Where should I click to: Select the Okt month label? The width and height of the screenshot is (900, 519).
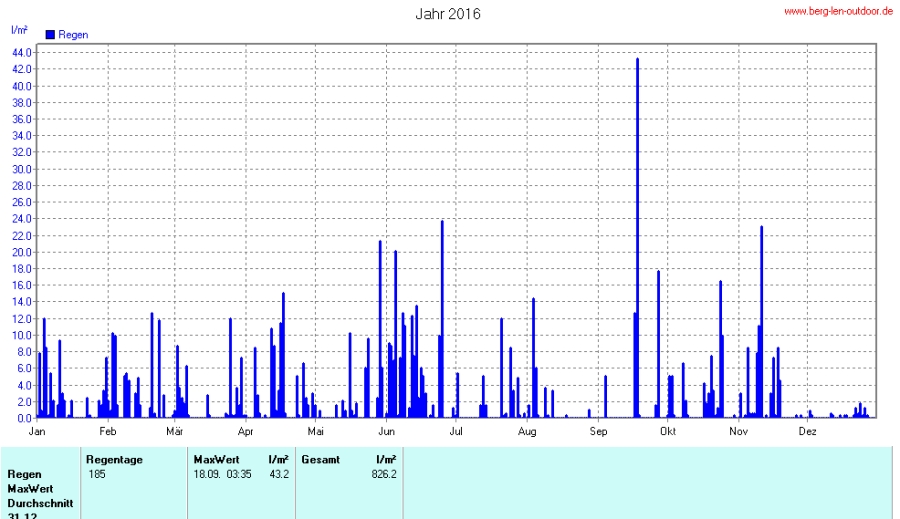pos(667,432)
